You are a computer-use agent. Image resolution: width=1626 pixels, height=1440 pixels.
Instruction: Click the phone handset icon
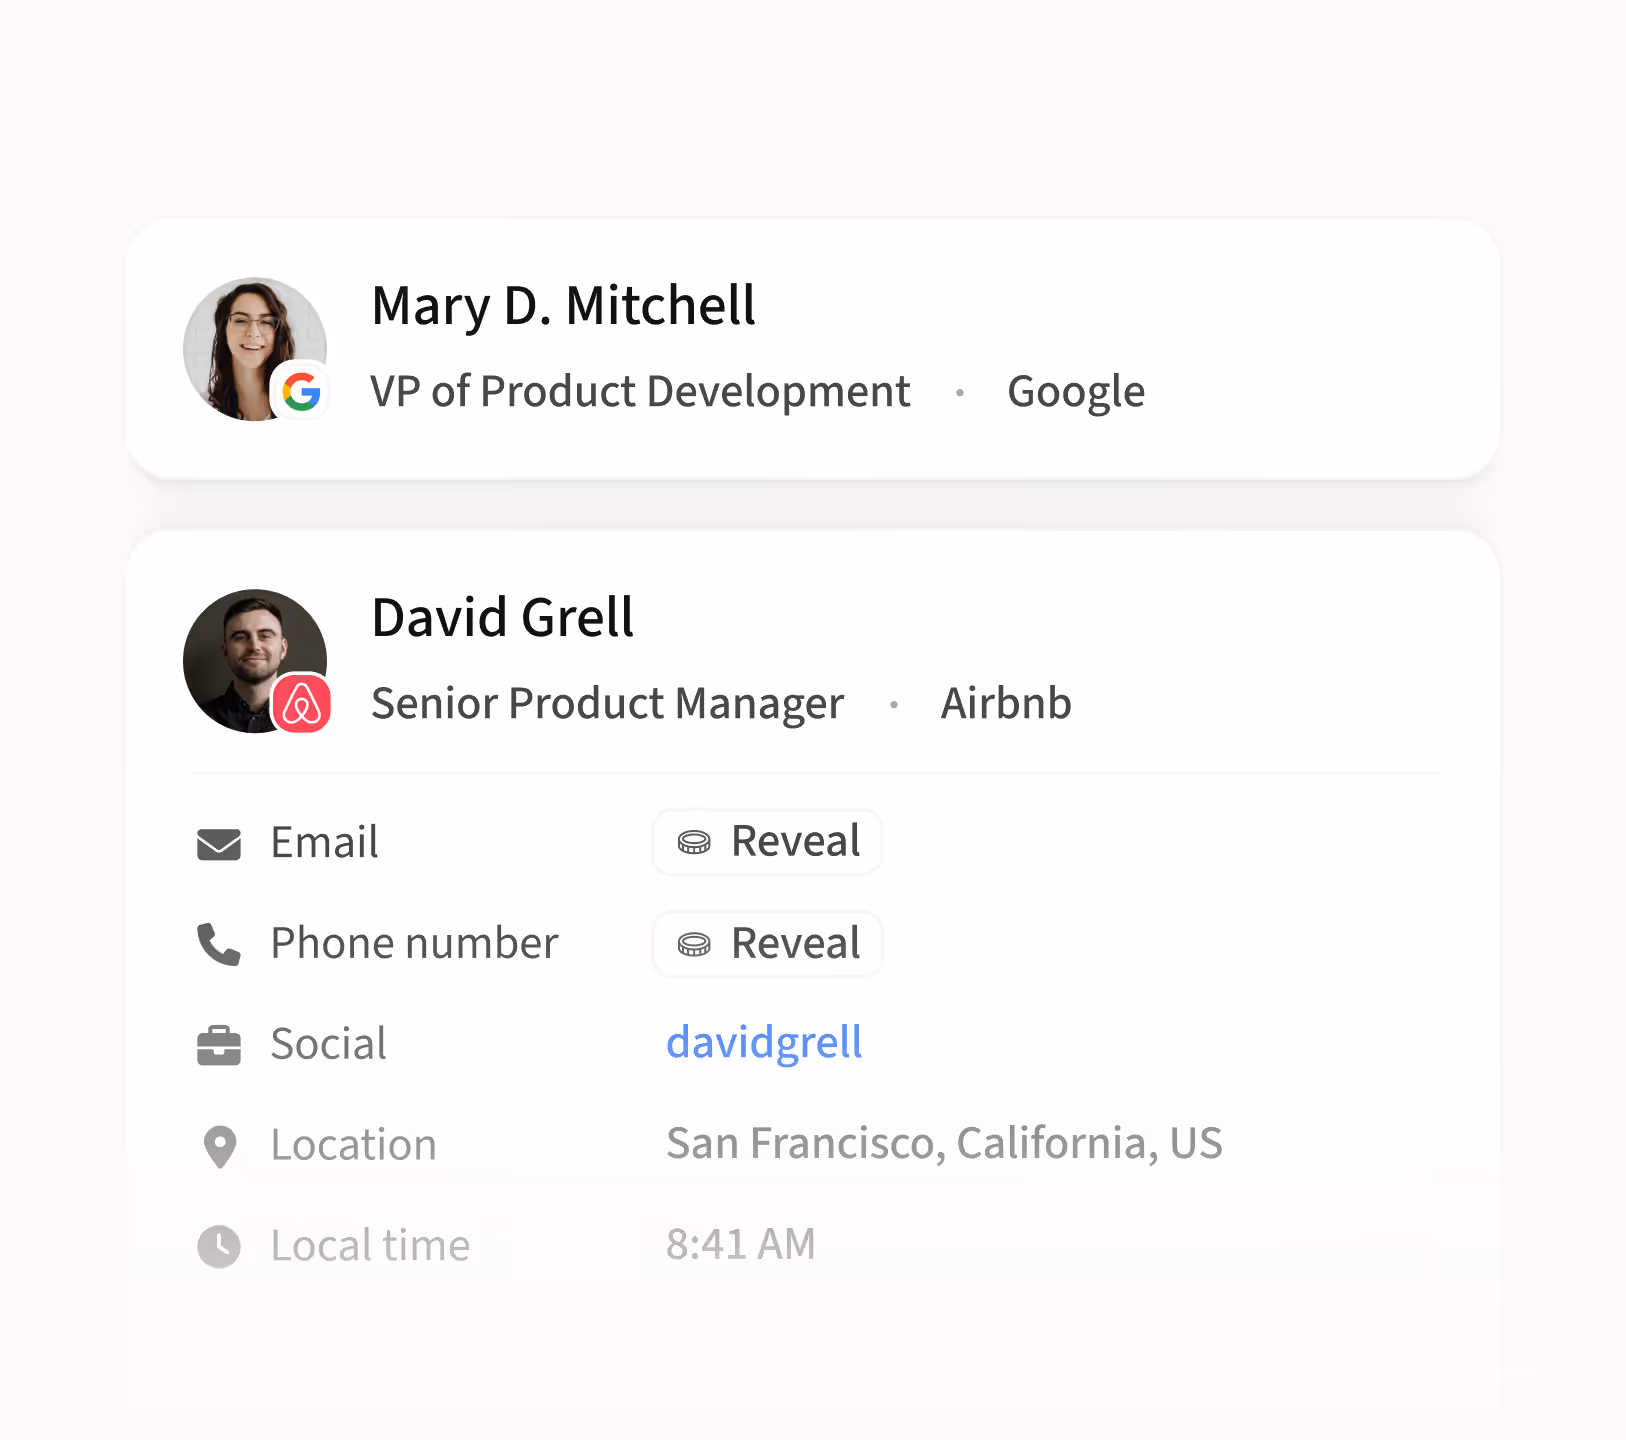219,944
